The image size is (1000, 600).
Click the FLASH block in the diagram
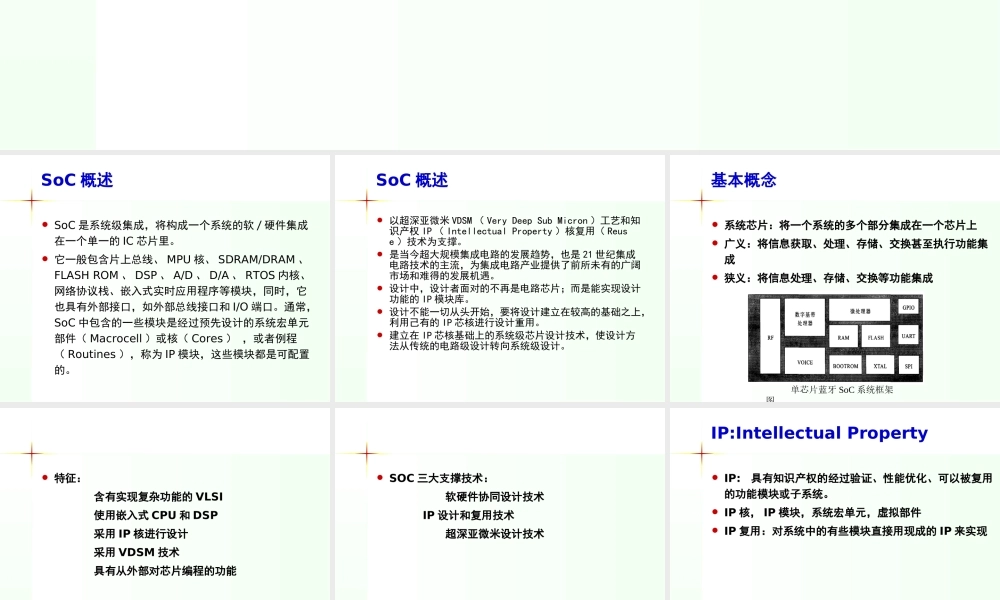(x=876, y=338)
